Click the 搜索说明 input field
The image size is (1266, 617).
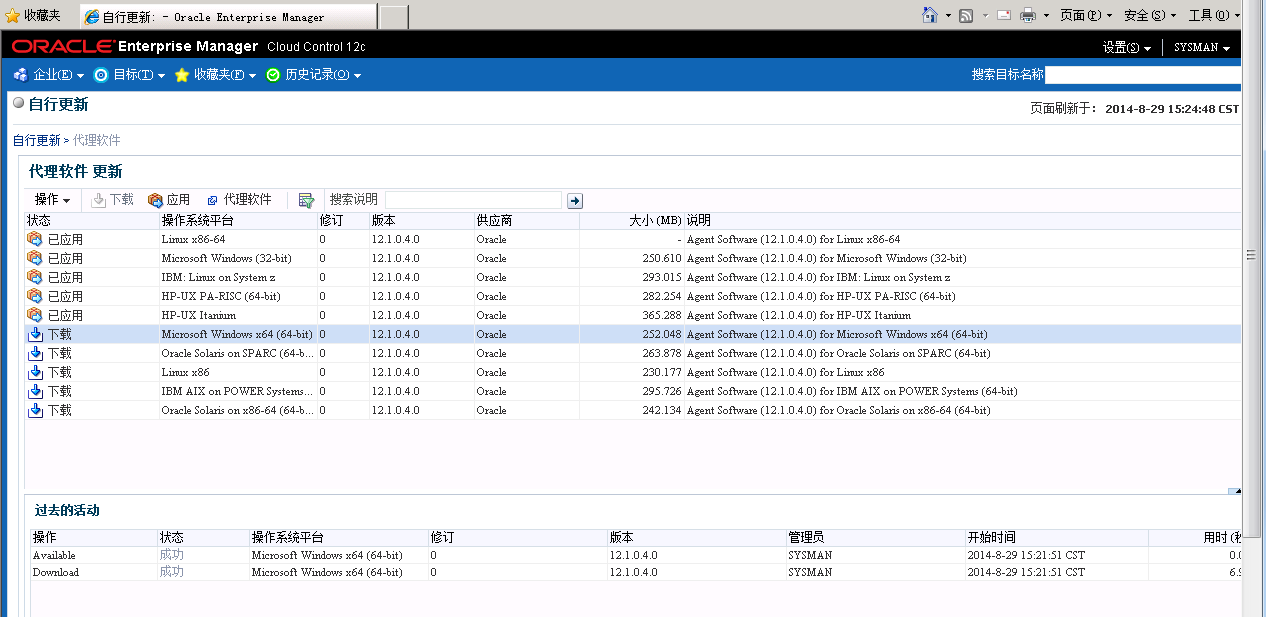click(473, 200)
